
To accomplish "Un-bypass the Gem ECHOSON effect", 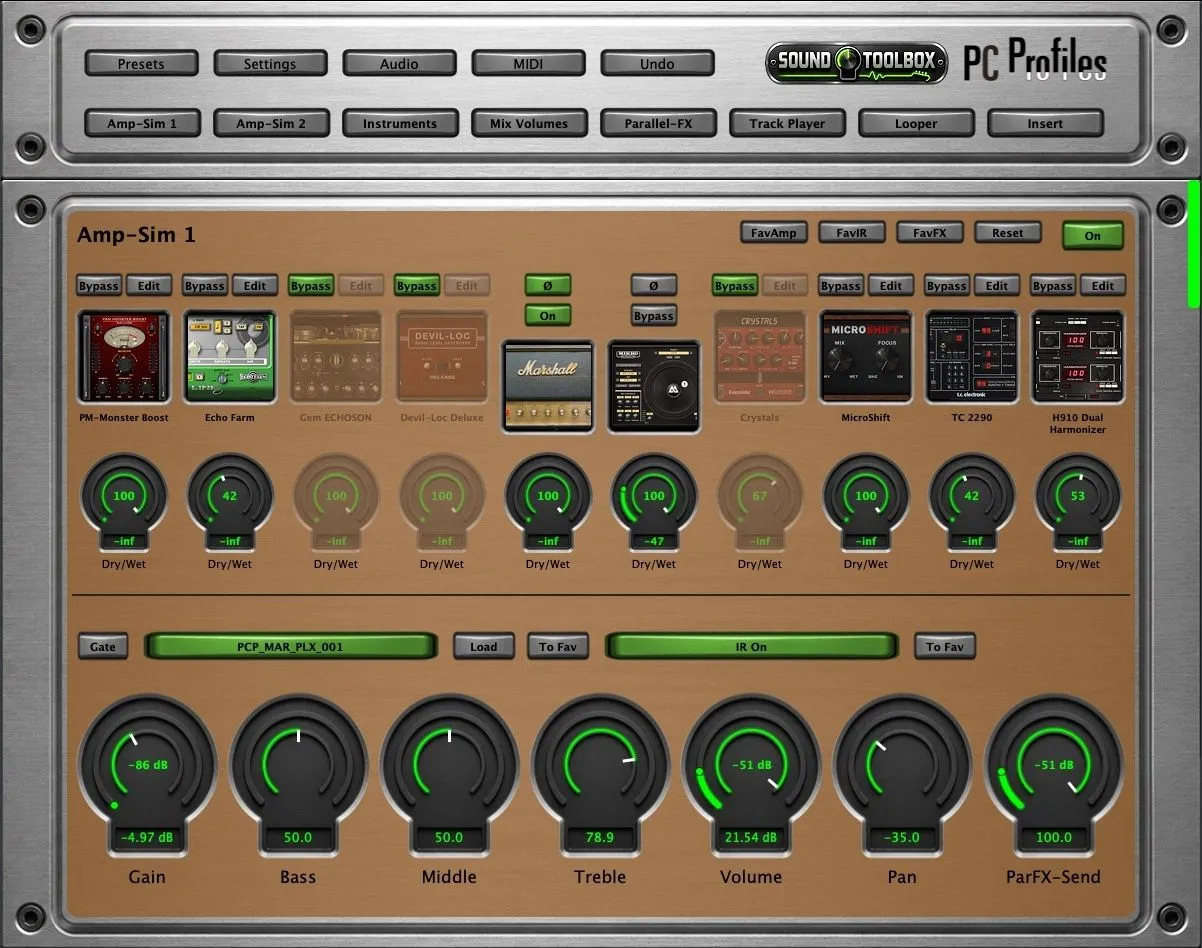I will click(x=310, y=286).
